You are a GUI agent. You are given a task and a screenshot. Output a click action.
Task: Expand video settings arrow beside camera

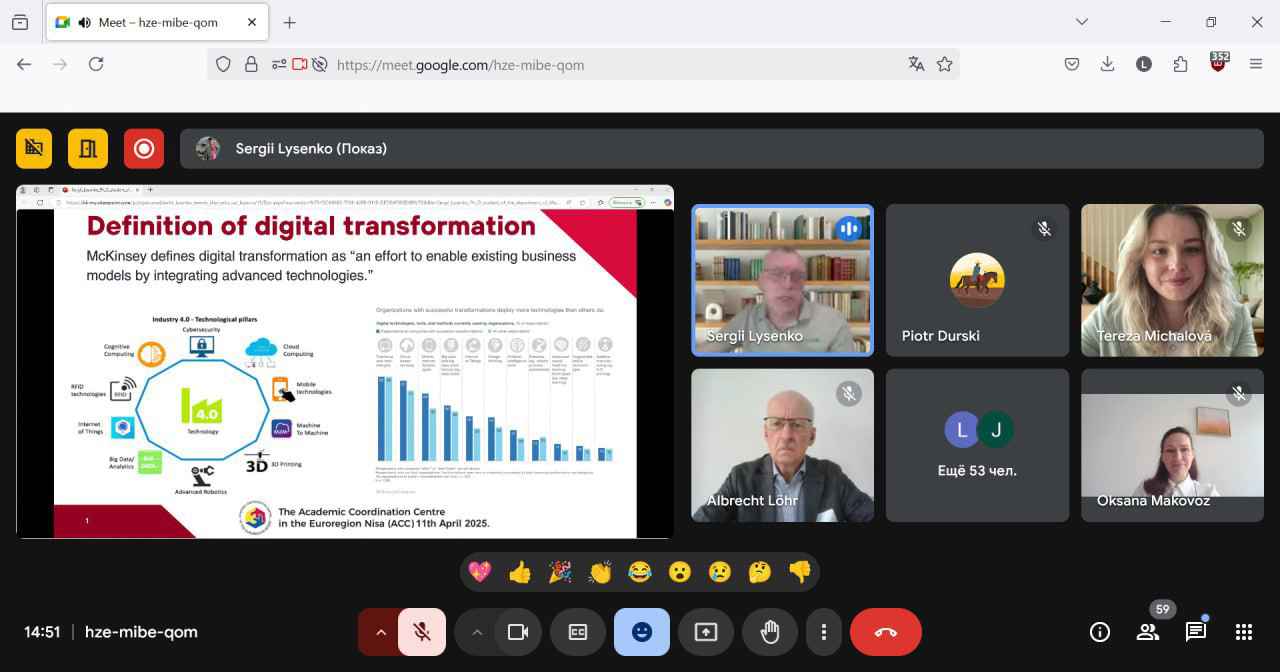tap(477, 632)
